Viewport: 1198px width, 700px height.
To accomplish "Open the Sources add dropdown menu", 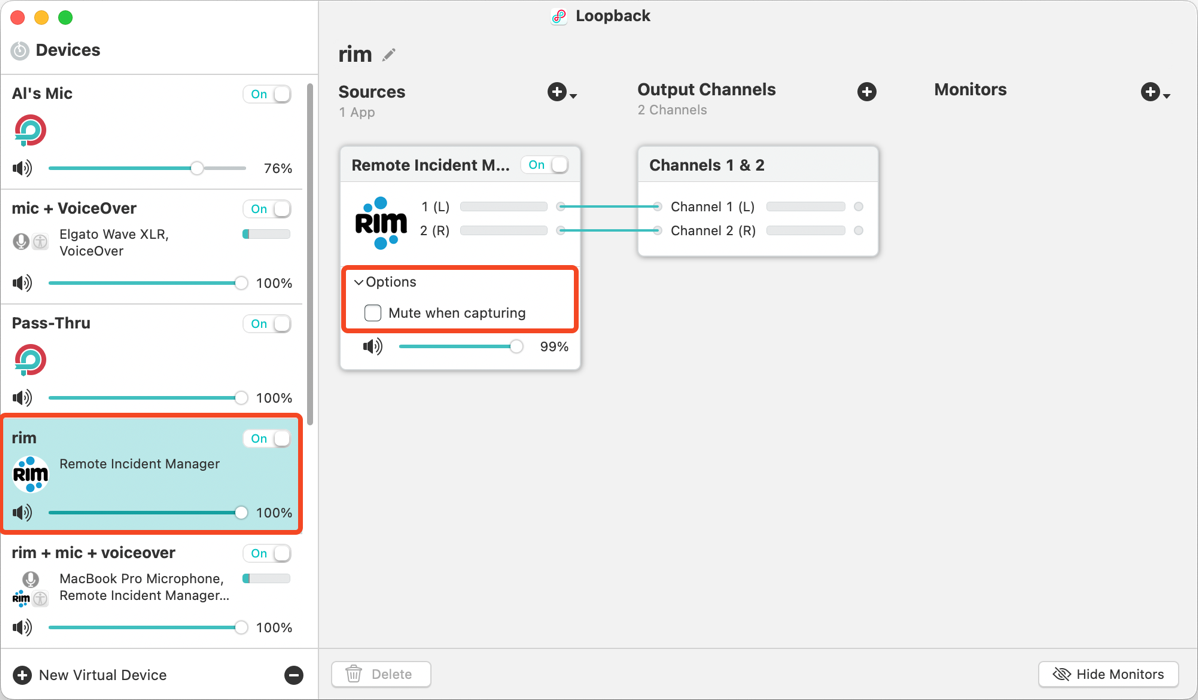I will (x=562, y=93).
